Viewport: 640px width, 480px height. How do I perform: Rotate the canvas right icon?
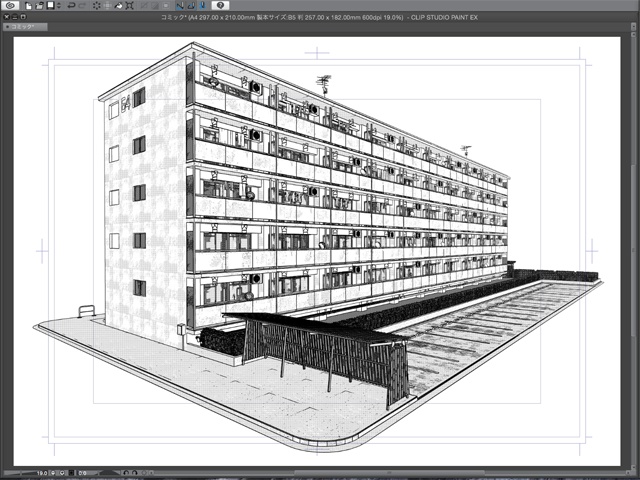(135, 473)
